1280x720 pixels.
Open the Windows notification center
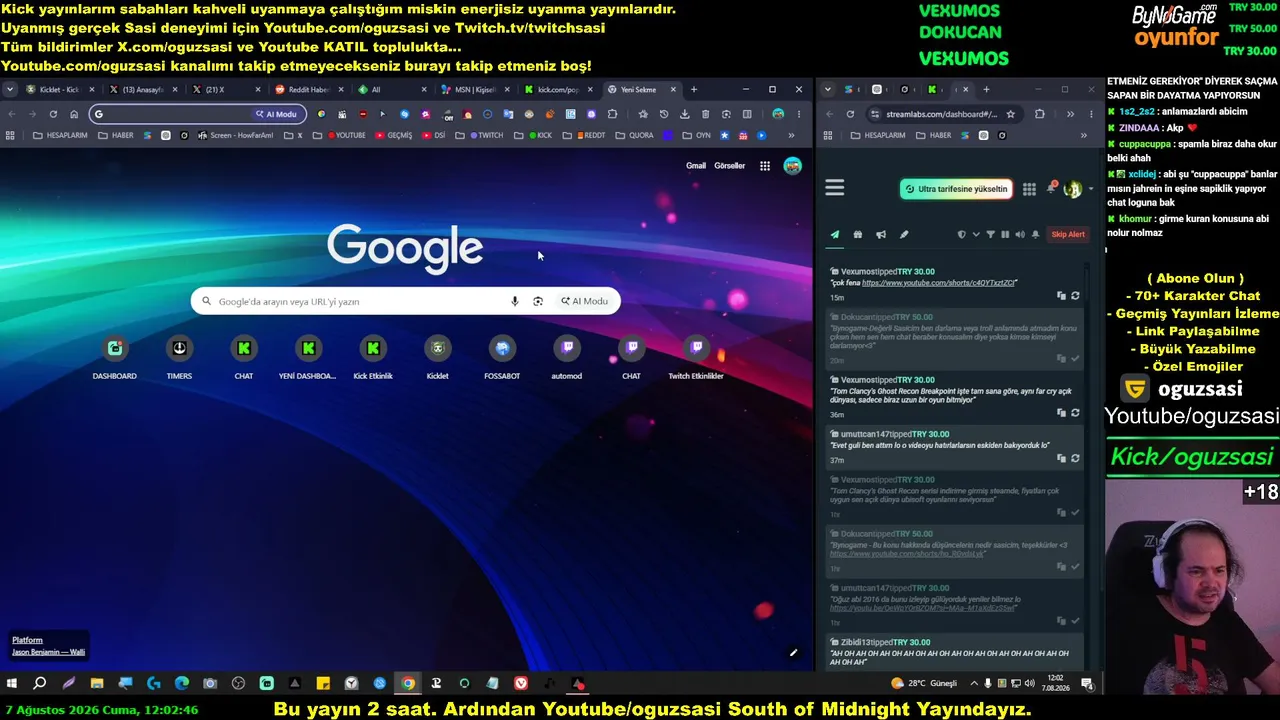pos(1087,684)
